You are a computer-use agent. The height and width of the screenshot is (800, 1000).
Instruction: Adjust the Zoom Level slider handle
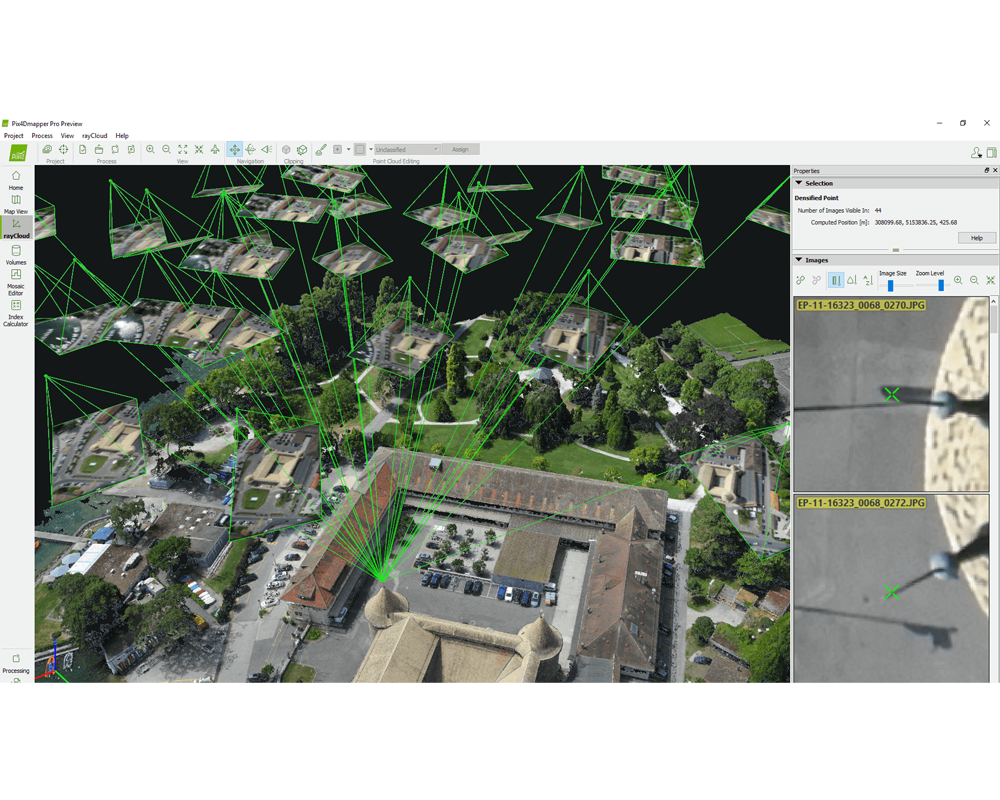(941, 285)
